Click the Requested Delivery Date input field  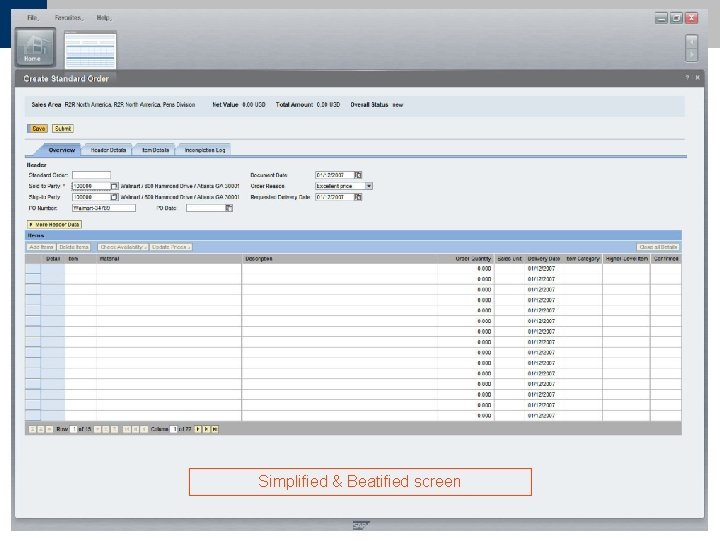[x=335, y=197]
